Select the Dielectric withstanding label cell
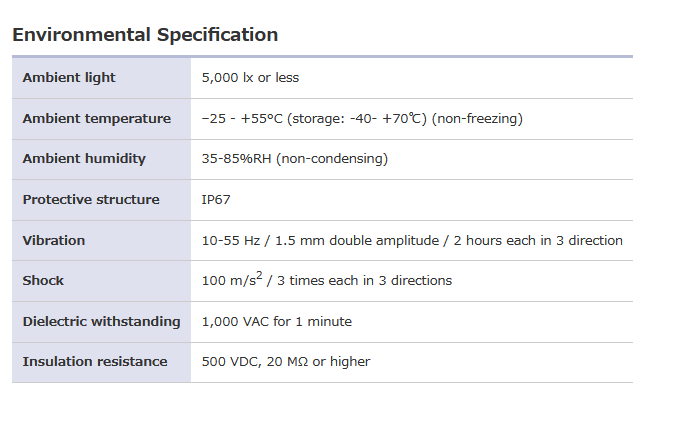This screenshot has width=683, height=432. [101, 322]
